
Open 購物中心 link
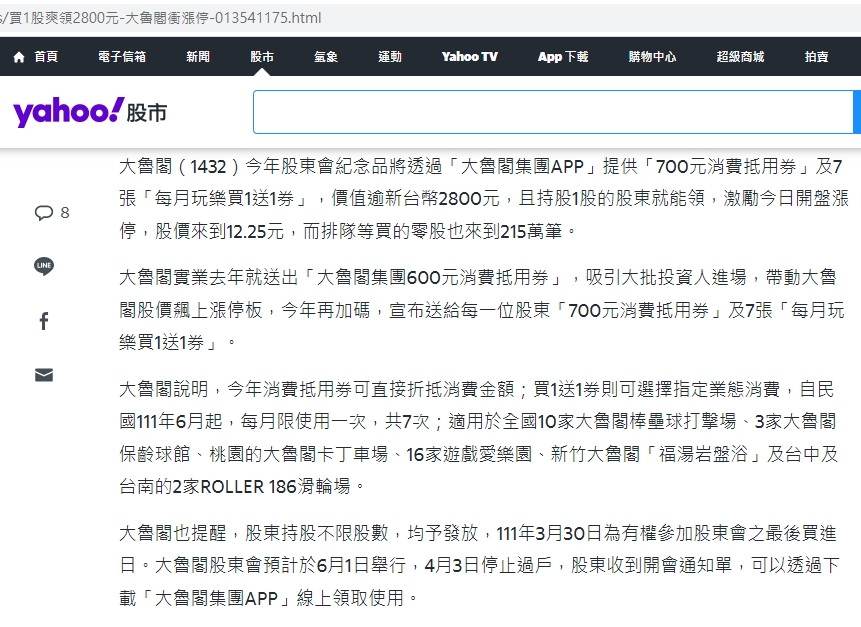coord(652,57)
